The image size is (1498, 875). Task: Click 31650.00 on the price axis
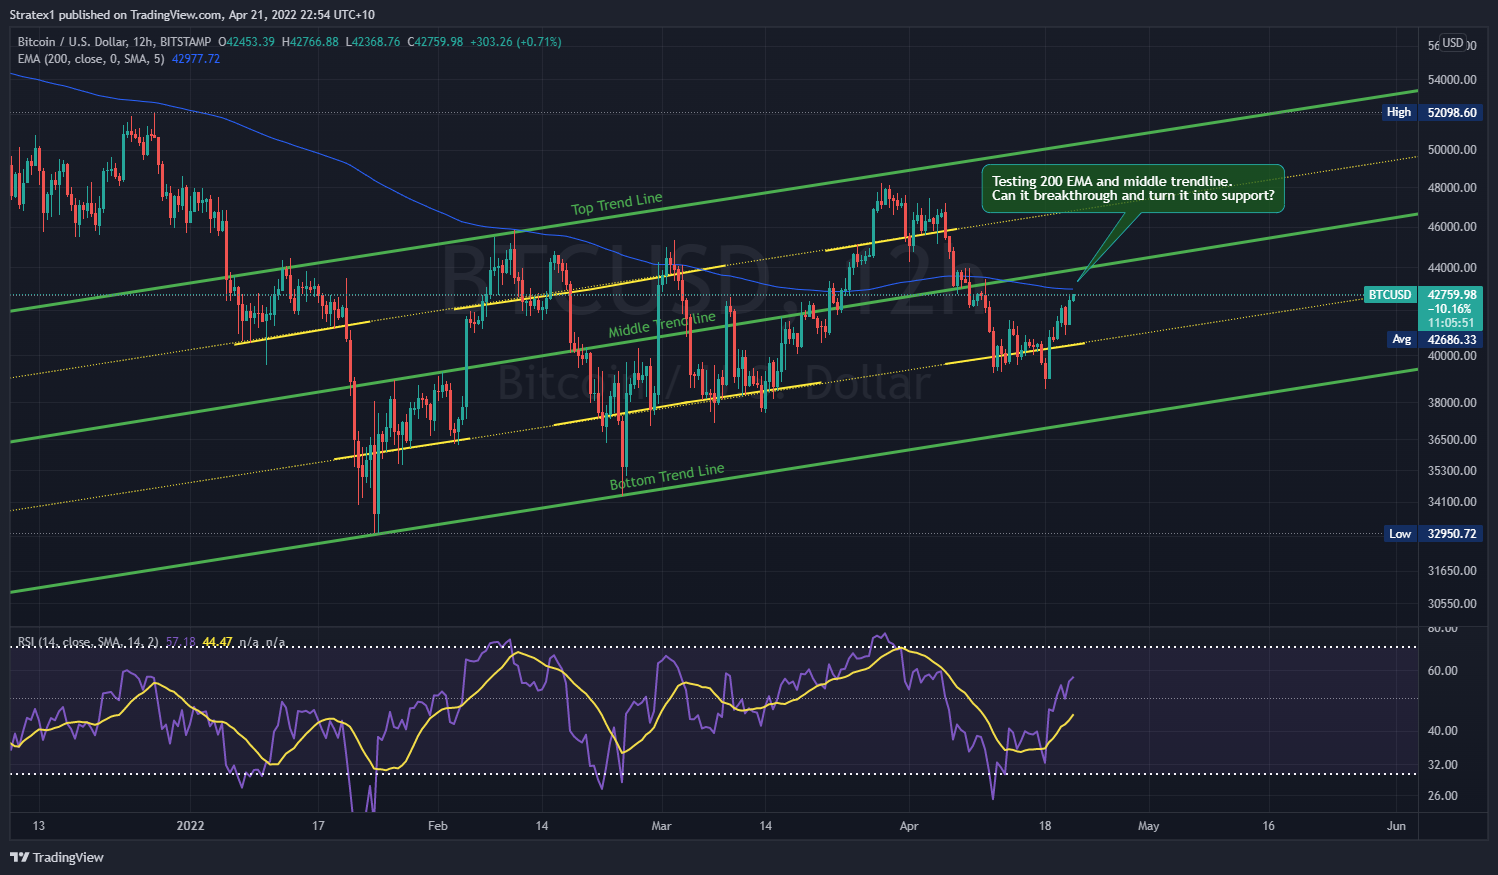point(1452,571)
